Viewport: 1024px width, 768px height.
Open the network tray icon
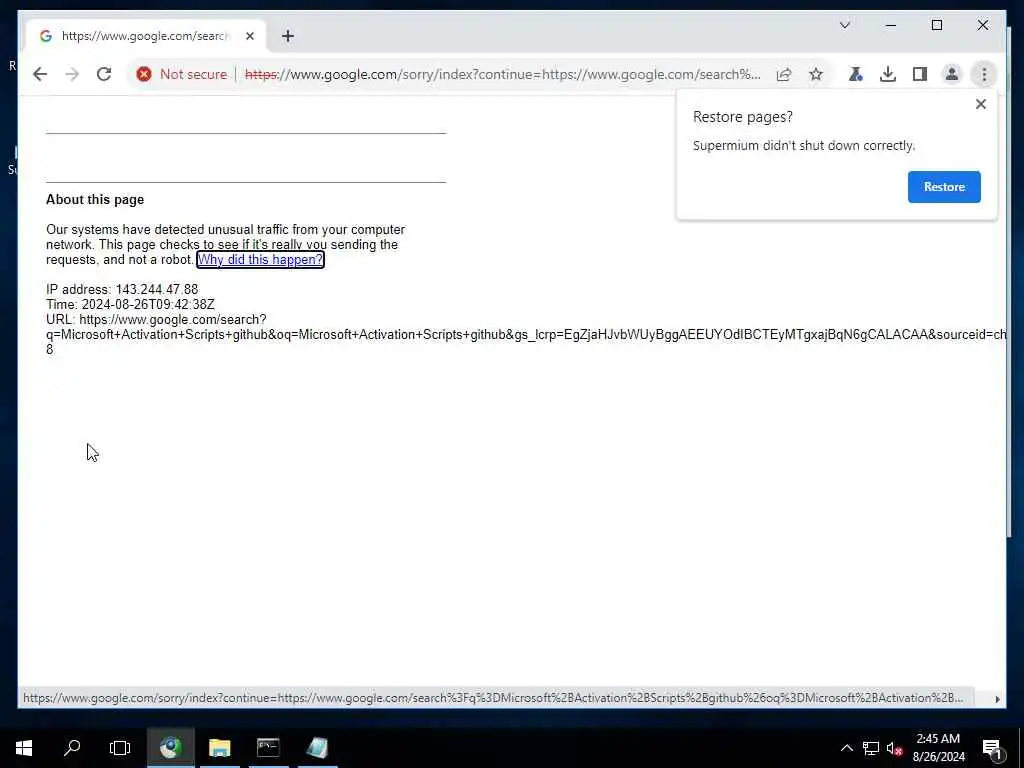[x=871, y=748]
